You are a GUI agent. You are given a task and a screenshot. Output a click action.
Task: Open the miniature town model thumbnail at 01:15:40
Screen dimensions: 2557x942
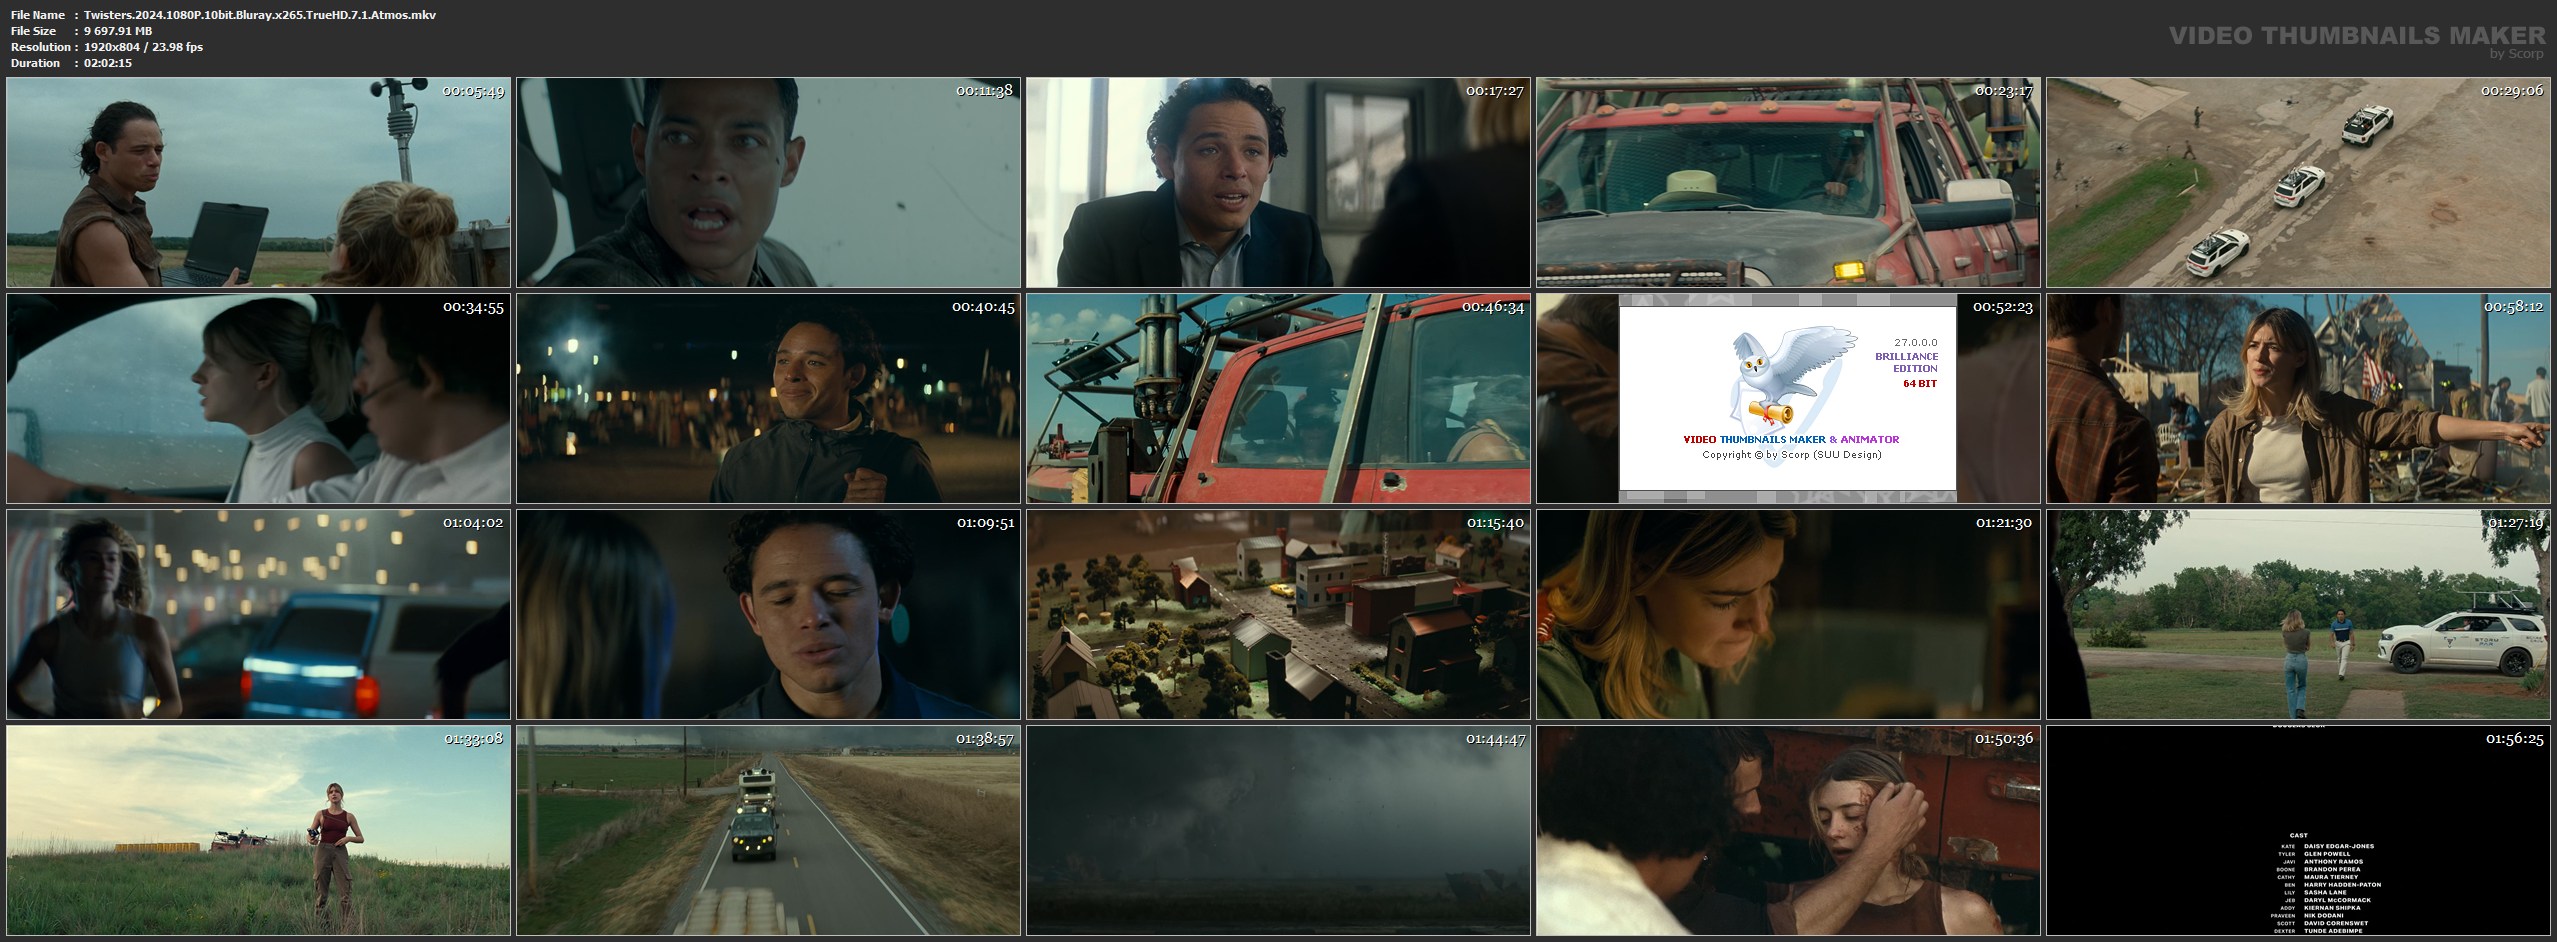pos(1278,615)
